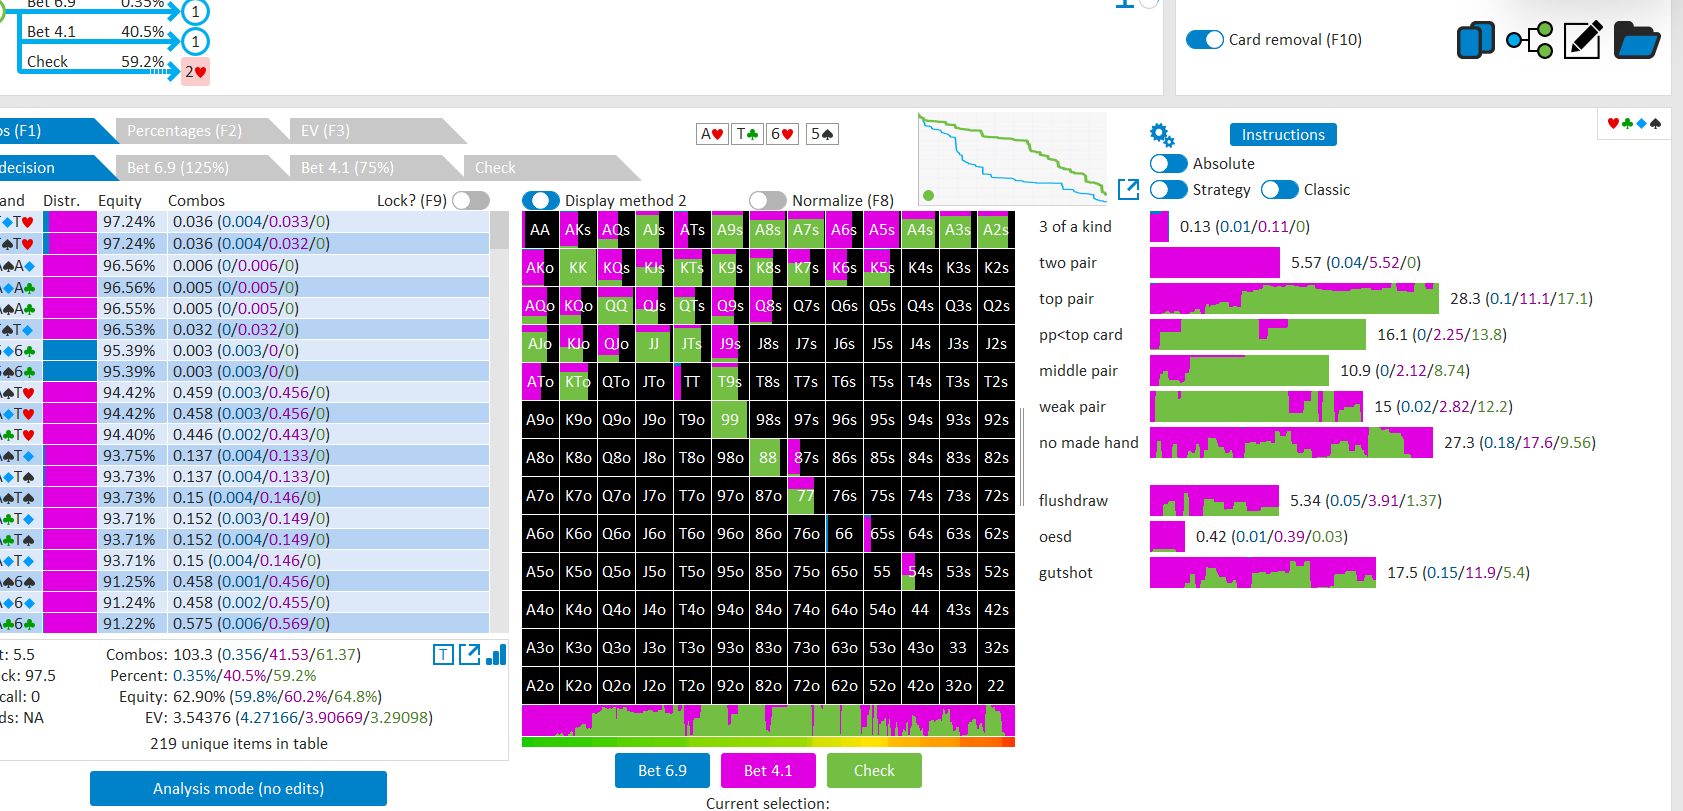1683x811 pixels.
Task: Select the 6♥ board card
Action: (x=782, y=134)
